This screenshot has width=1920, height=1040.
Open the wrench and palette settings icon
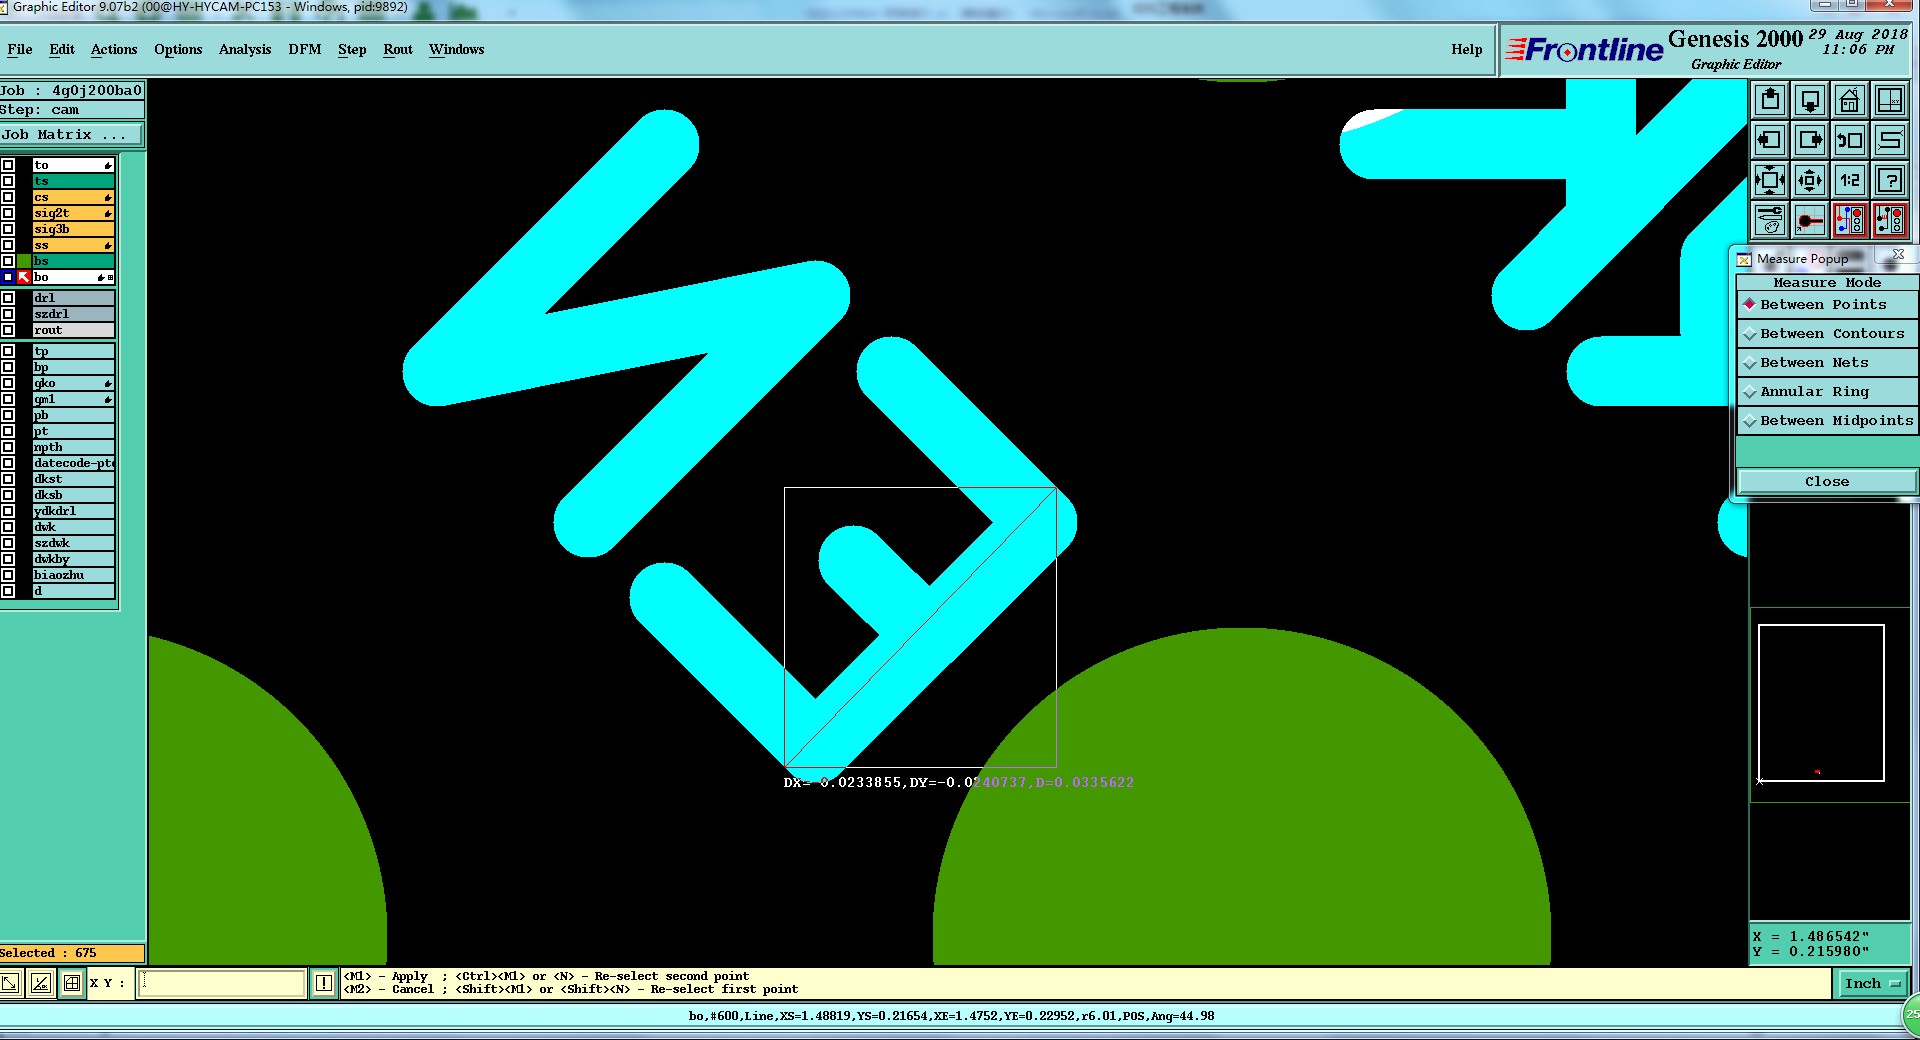[1770, 220]
